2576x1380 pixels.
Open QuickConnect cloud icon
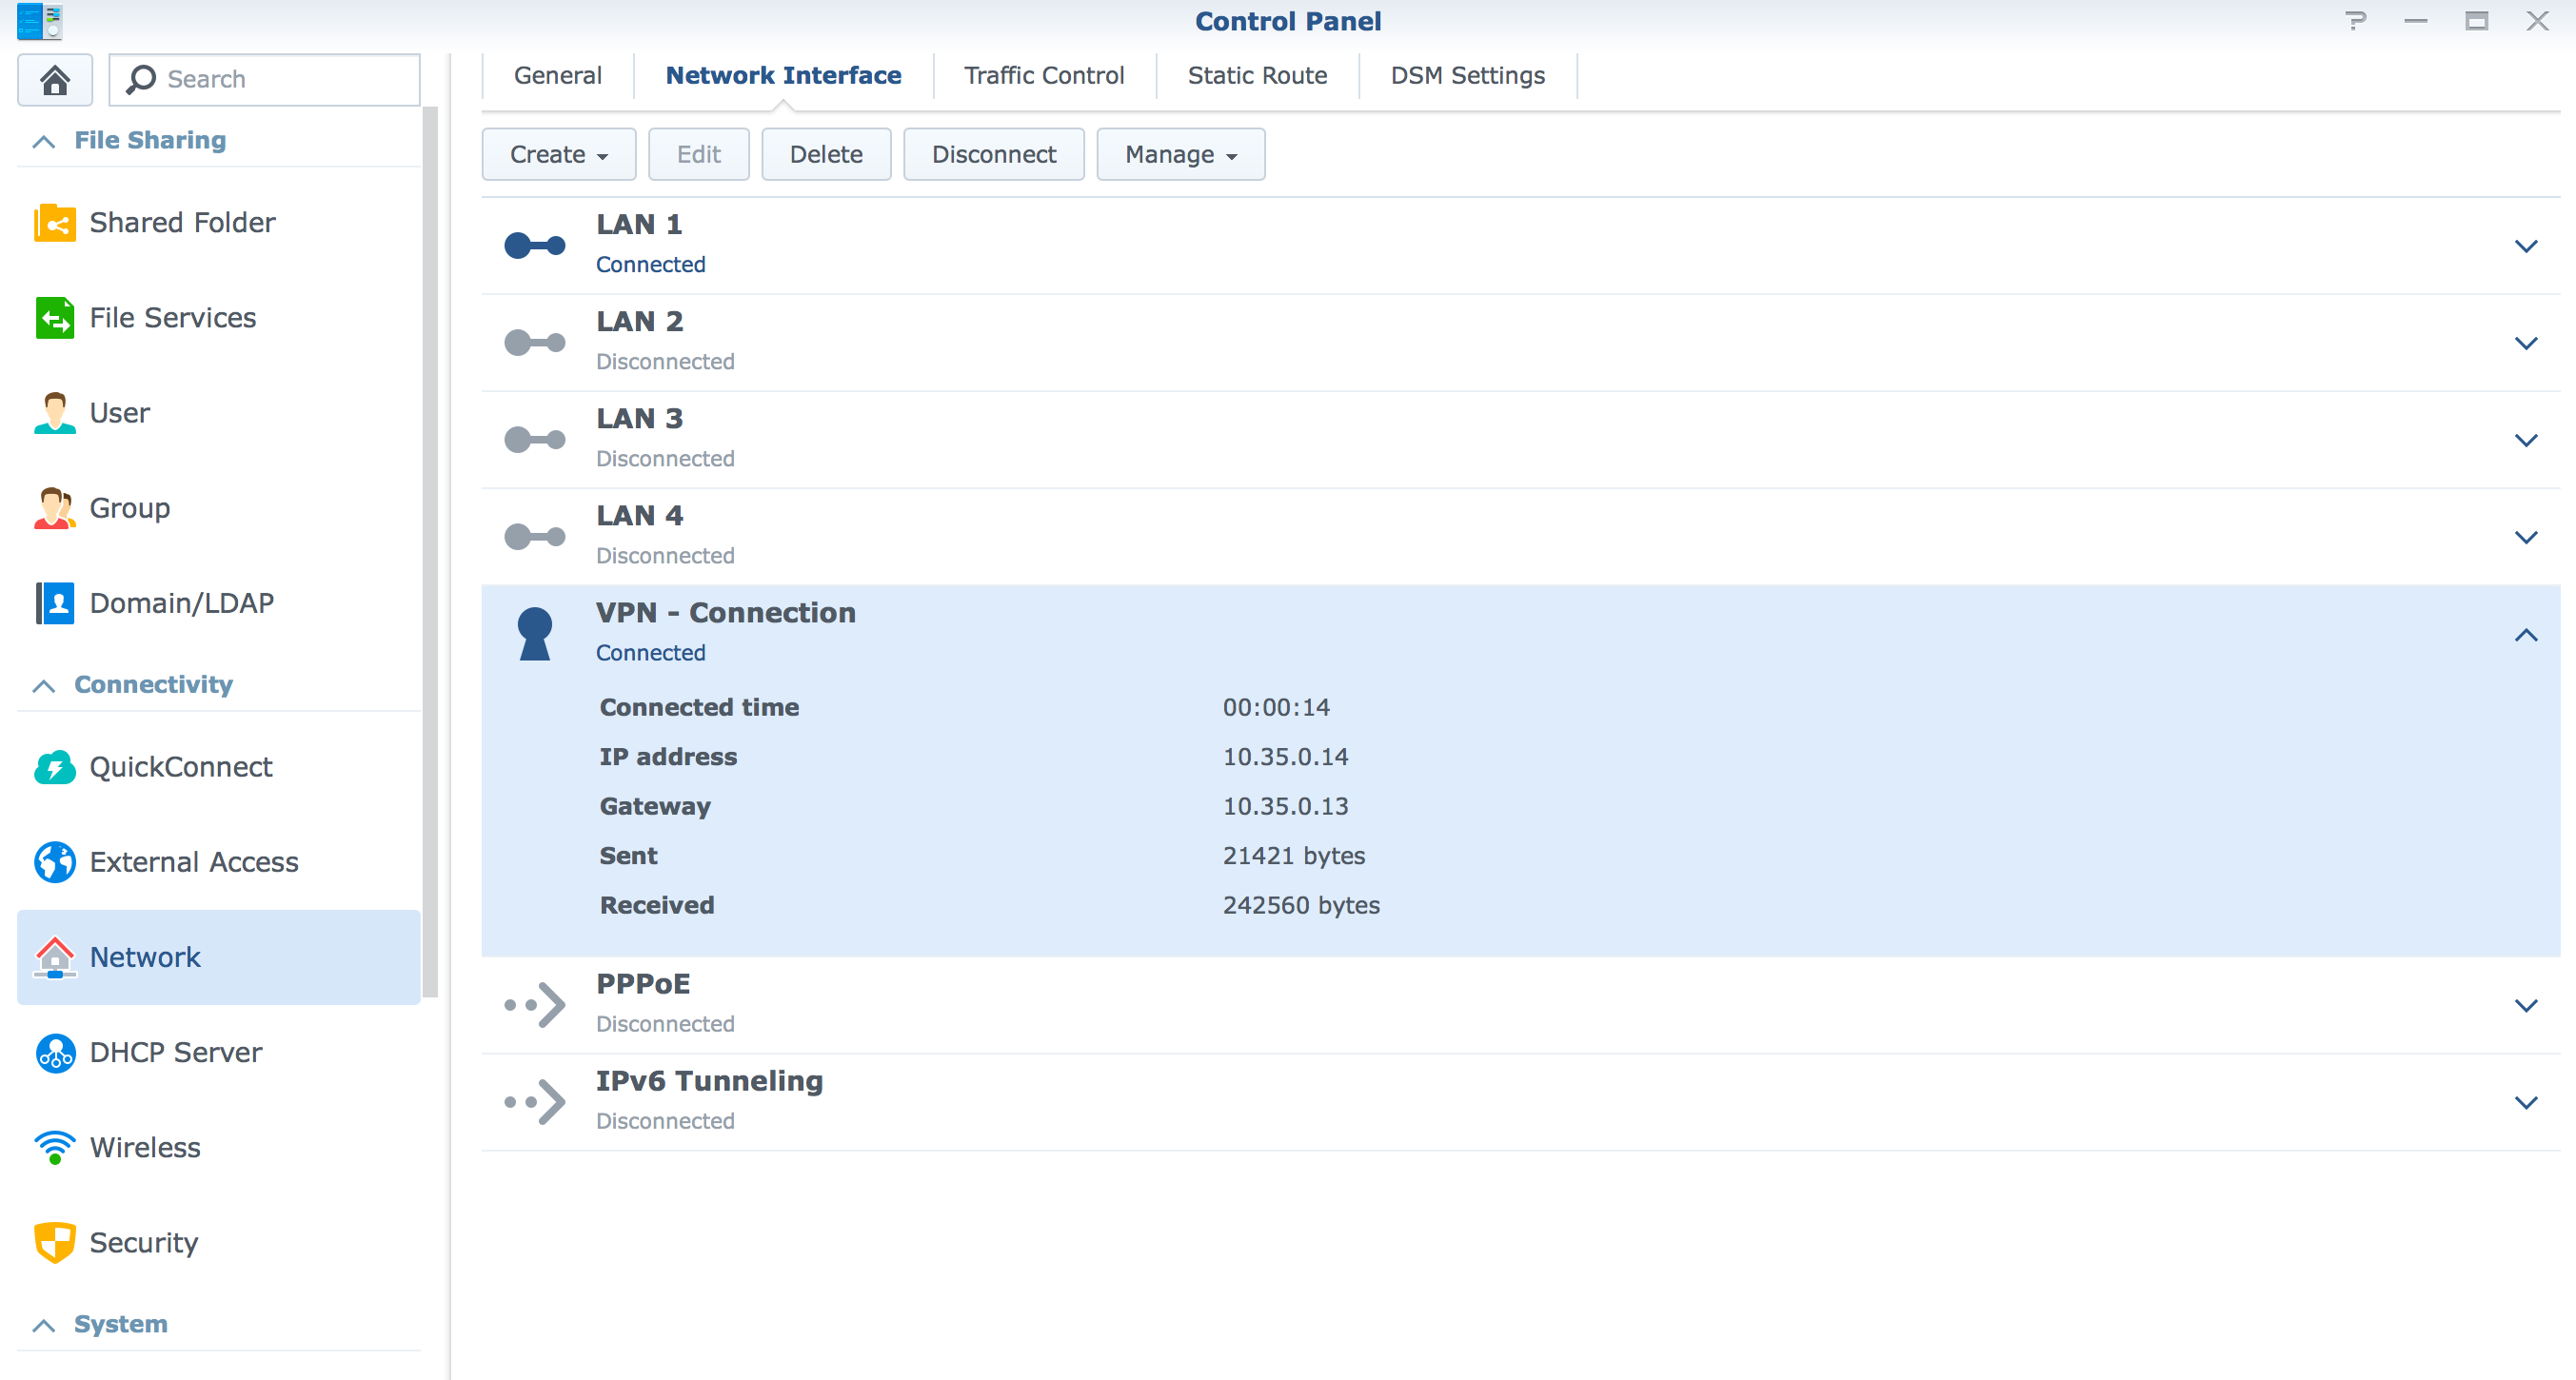55,767
